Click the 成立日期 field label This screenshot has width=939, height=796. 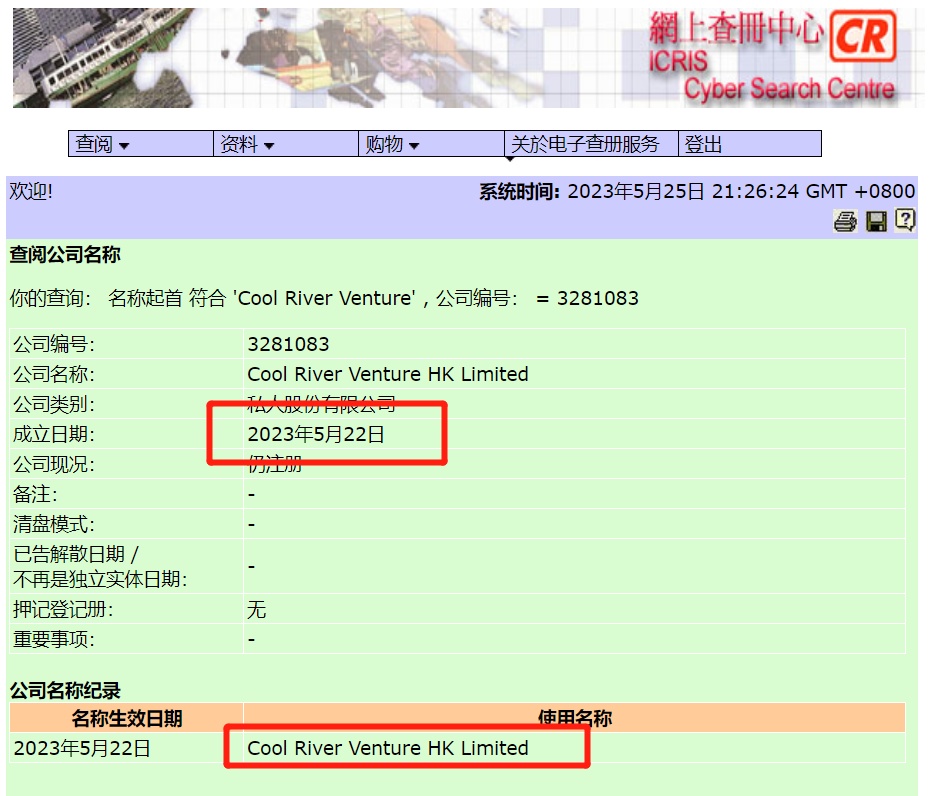(x=54, y=434)
